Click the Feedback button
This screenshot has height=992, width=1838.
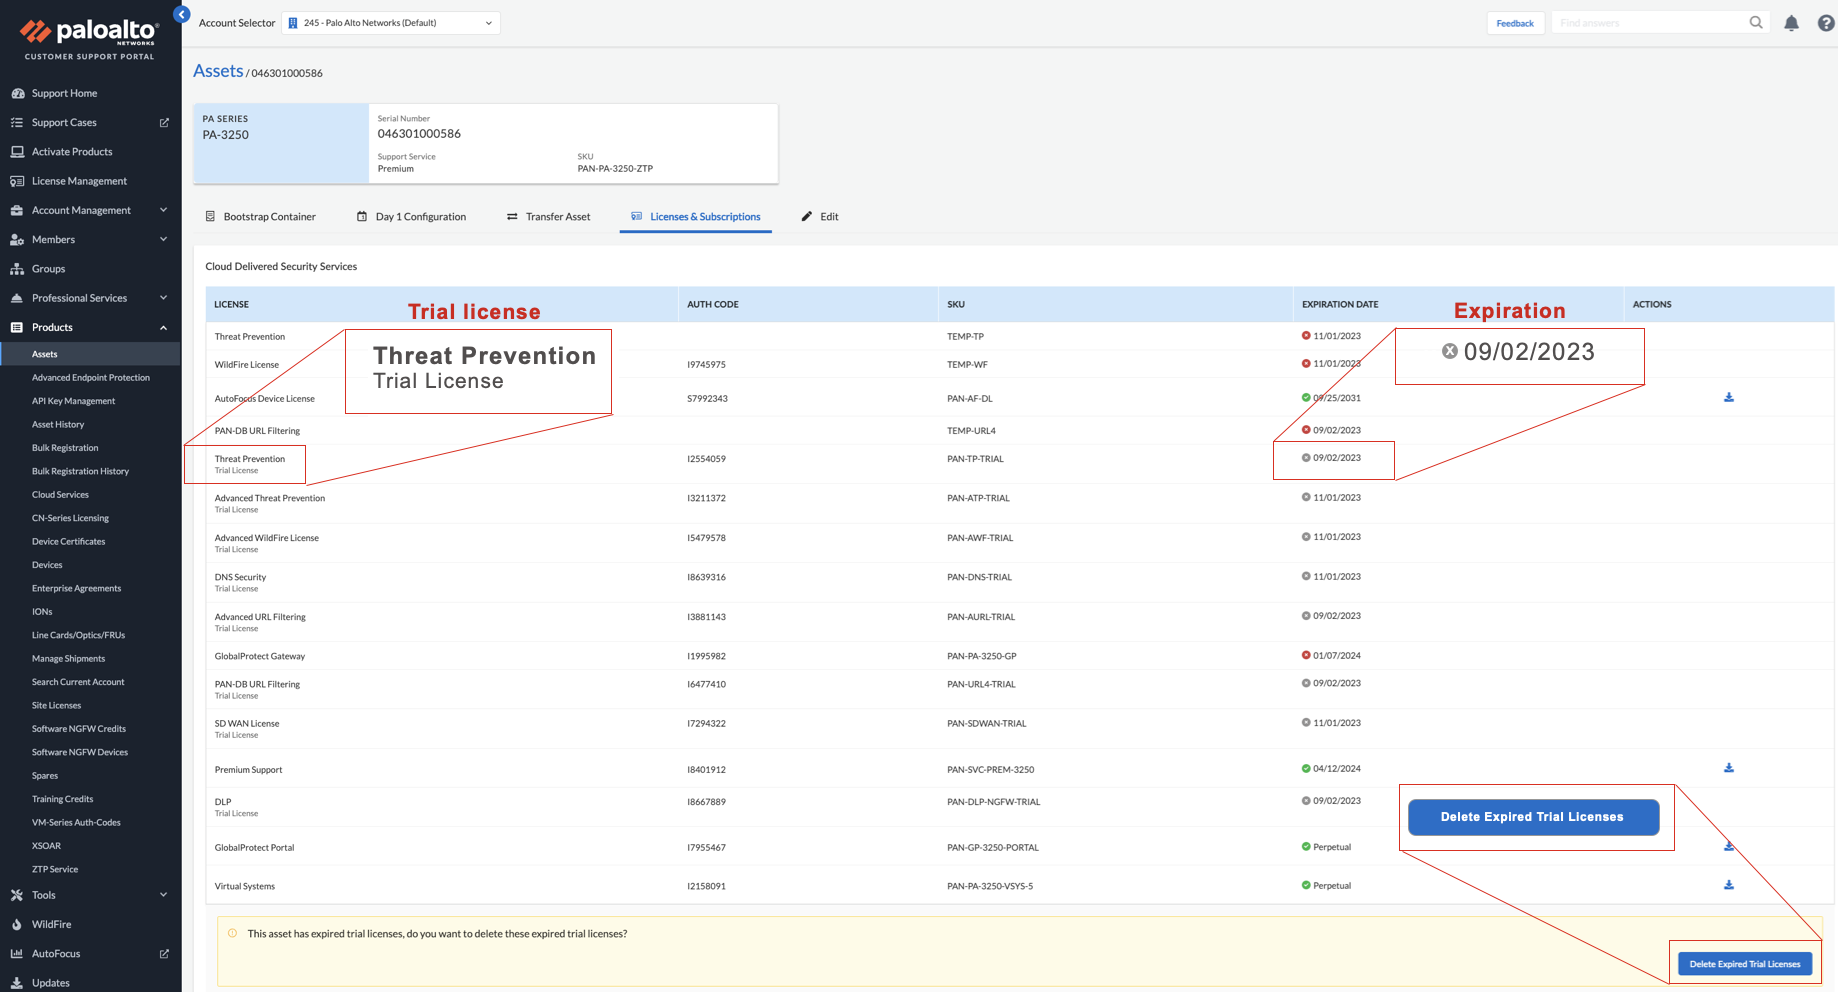pos(1514,23)
